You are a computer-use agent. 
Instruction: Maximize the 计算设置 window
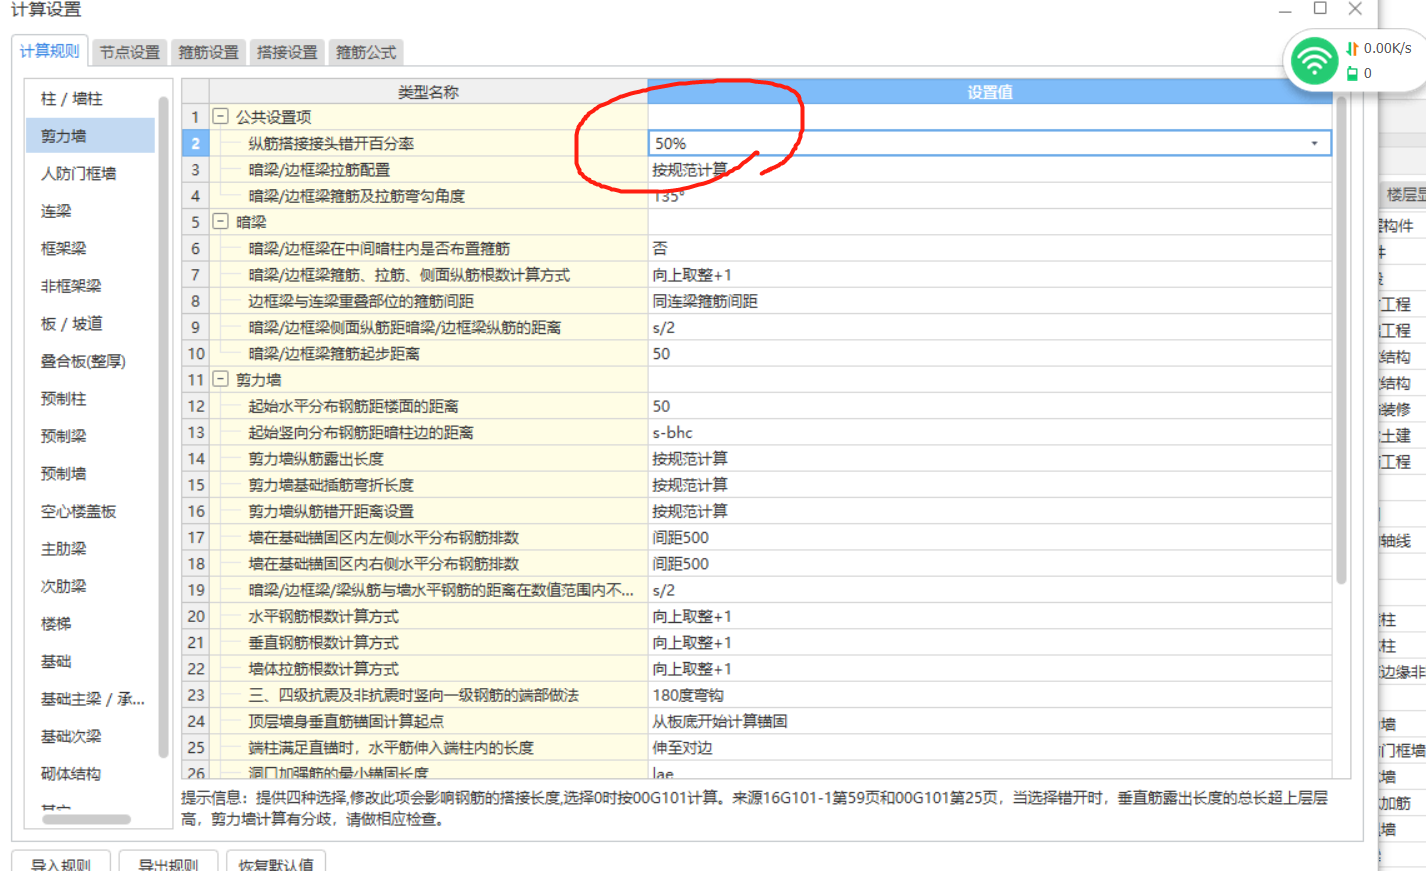point(1320,9)
